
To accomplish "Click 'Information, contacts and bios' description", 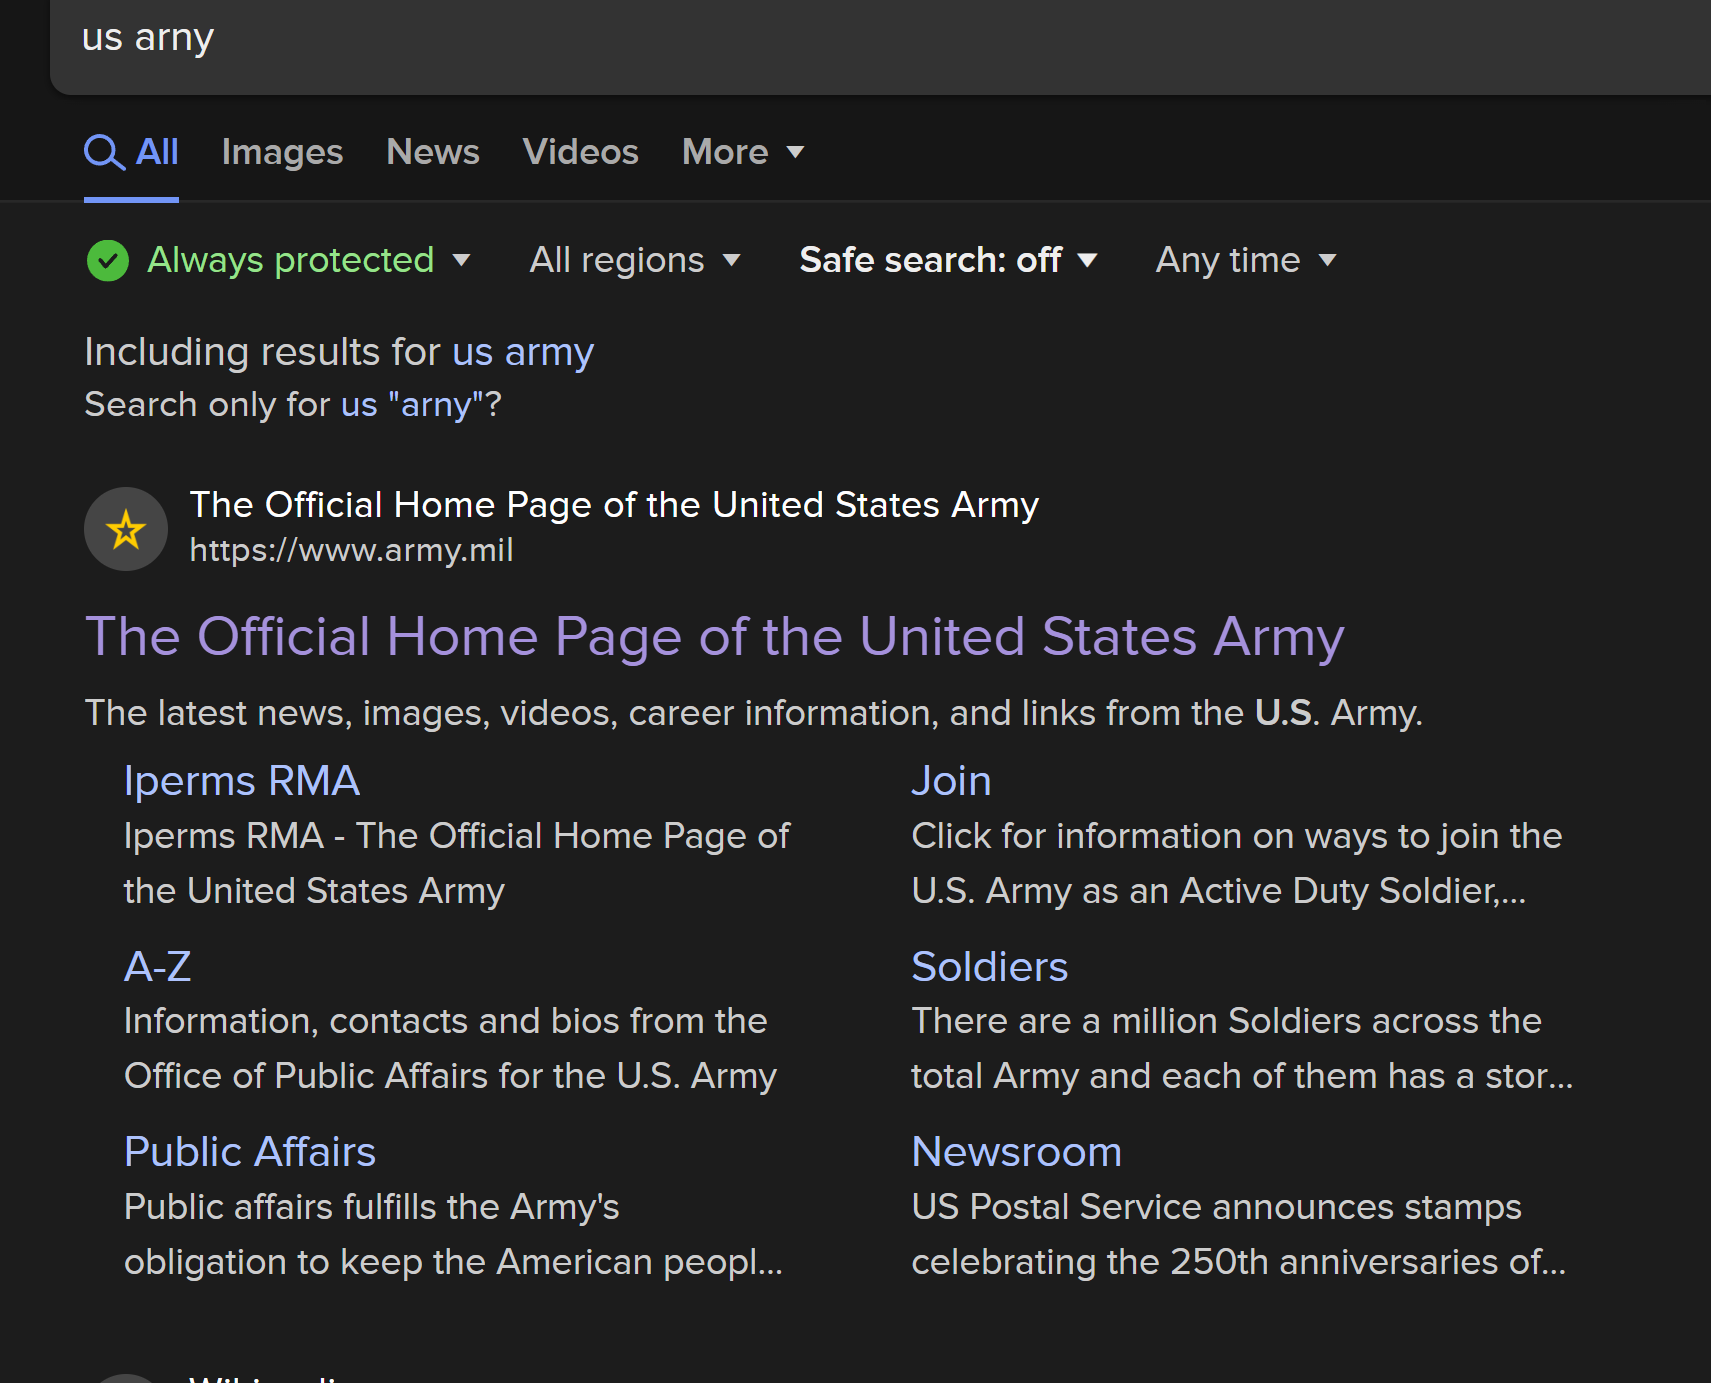I will click(450, 1048).
